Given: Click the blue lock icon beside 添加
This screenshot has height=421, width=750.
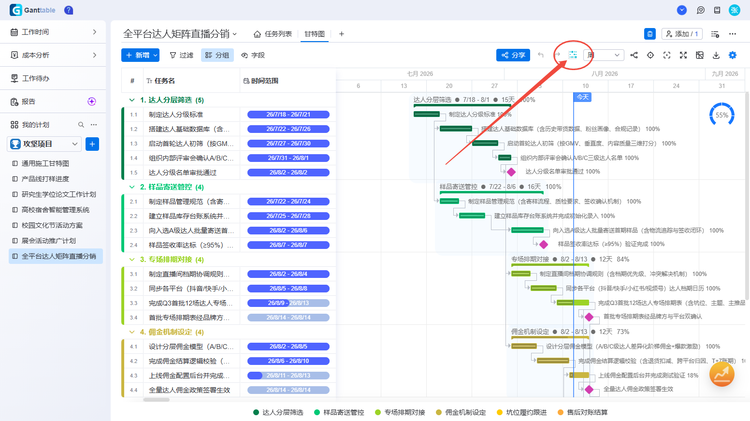Looking at the screenshot, I should [x=650, y=34].
